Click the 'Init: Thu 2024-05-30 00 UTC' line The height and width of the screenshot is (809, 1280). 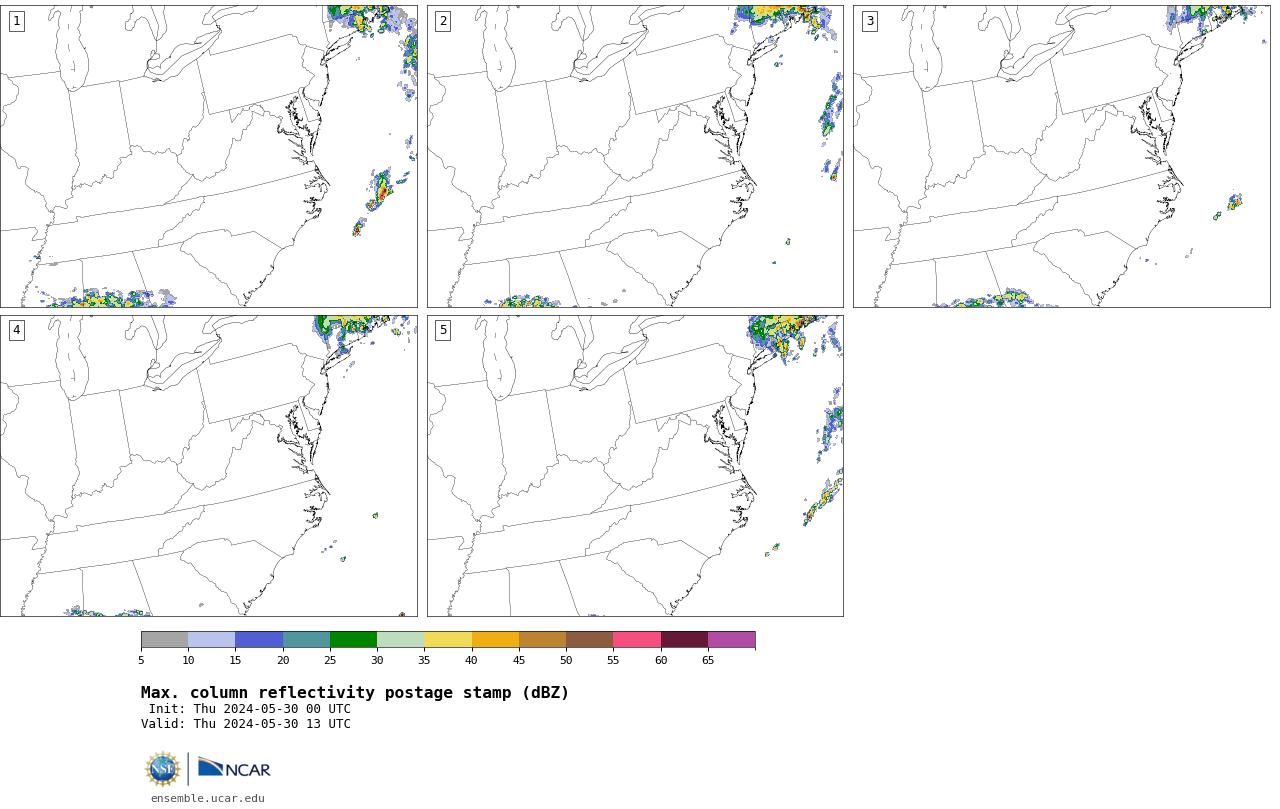250,709
